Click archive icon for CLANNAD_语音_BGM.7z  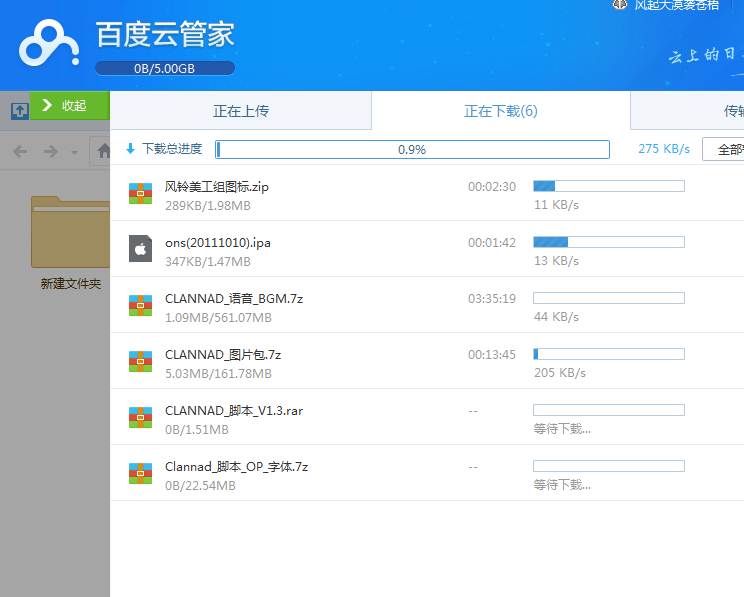[x=140, y=306]
